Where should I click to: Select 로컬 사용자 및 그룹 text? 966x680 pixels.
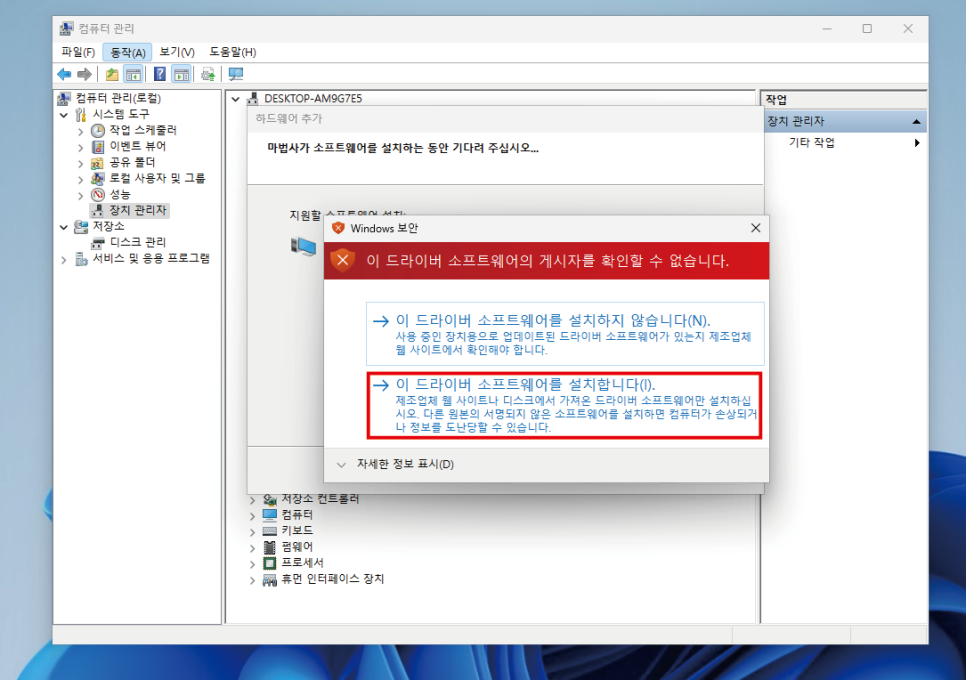[157, 179]
